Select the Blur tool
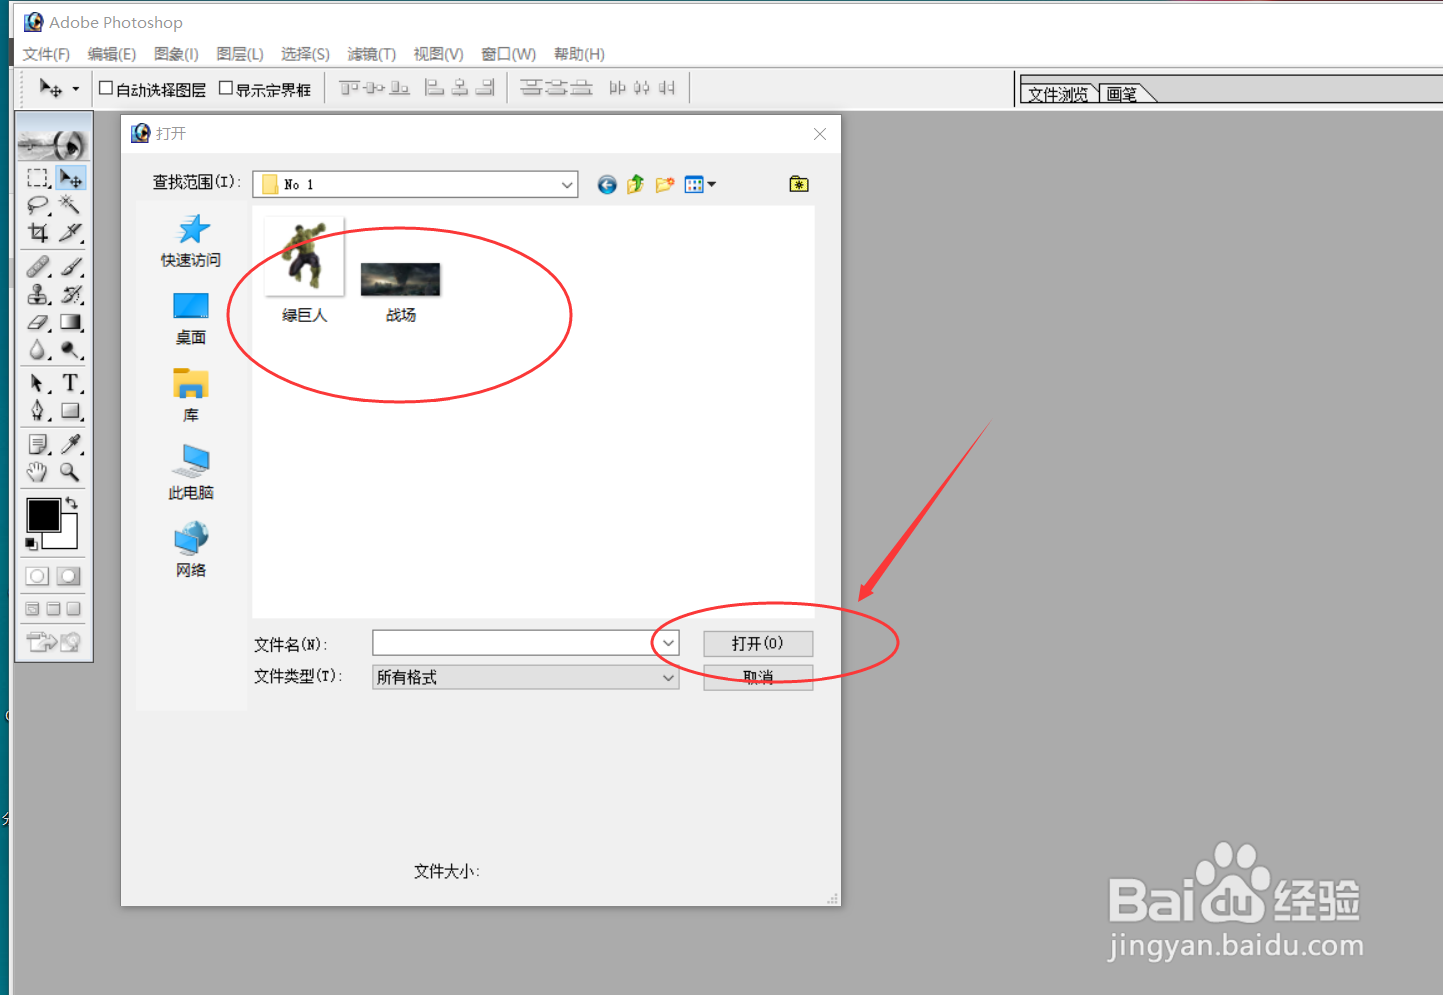This screenshot has height=995, width=1443. tap(38, 349)
